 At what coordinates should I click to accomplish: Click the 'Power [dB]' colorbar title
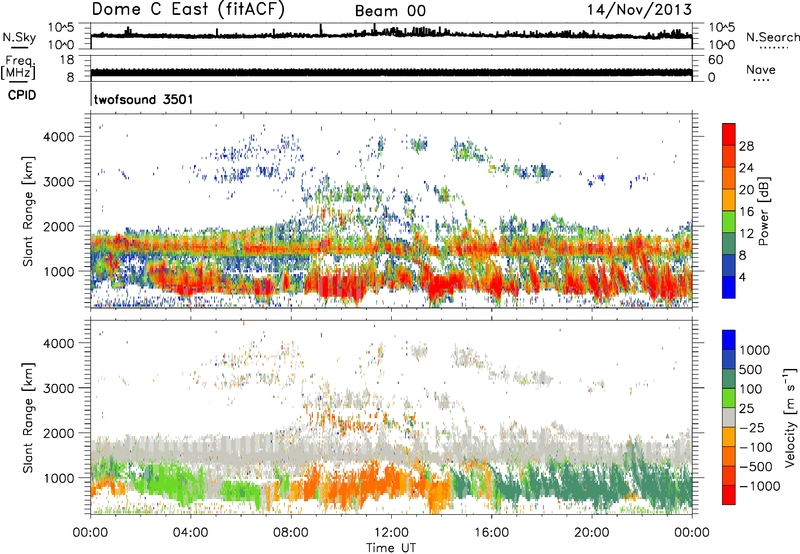tap(764, 211)
